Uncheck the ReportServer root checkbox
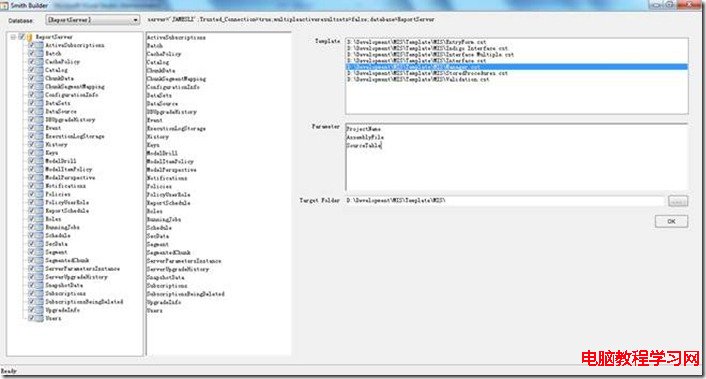706x379 pixels. pyautogui.click(x=21, y=37)
